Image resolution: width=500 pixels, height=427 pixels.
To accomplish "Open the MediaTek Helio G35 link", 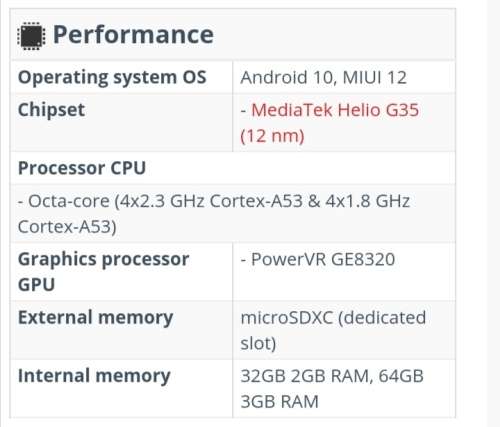I will point(335,110).
